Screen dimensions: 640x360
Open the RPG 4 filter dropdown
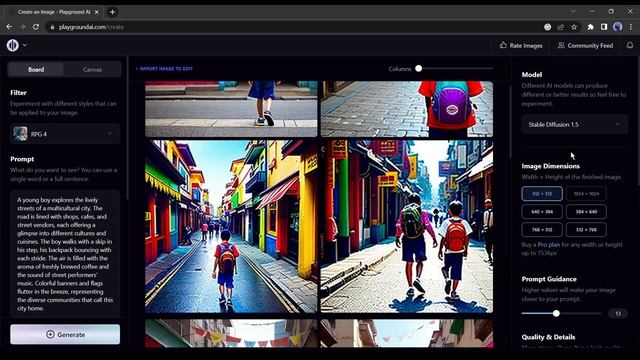[65, 133]
